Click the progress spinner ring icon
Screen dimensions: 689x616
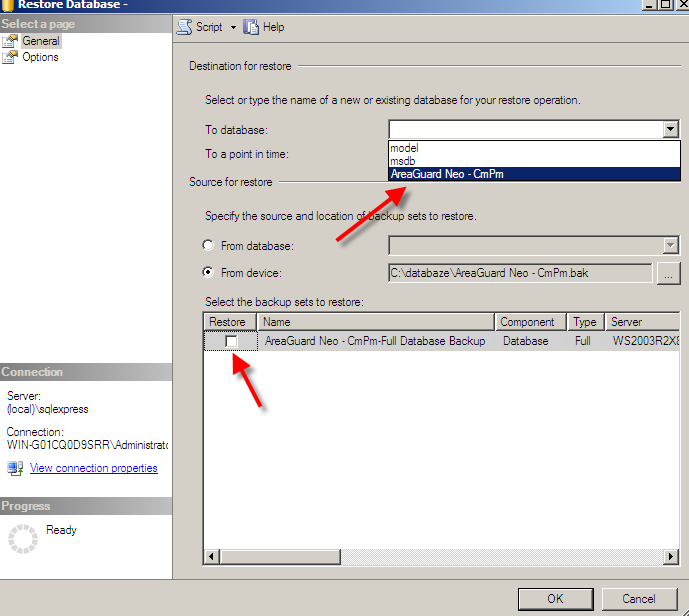(23, 539)
